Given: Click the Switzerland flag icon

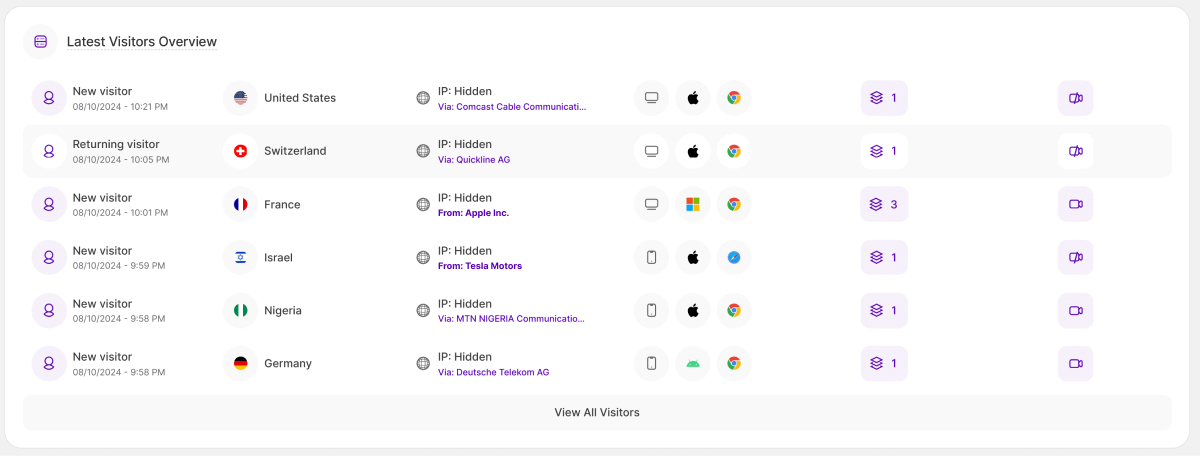Looking at the screenshot, I should coord(240,151).
